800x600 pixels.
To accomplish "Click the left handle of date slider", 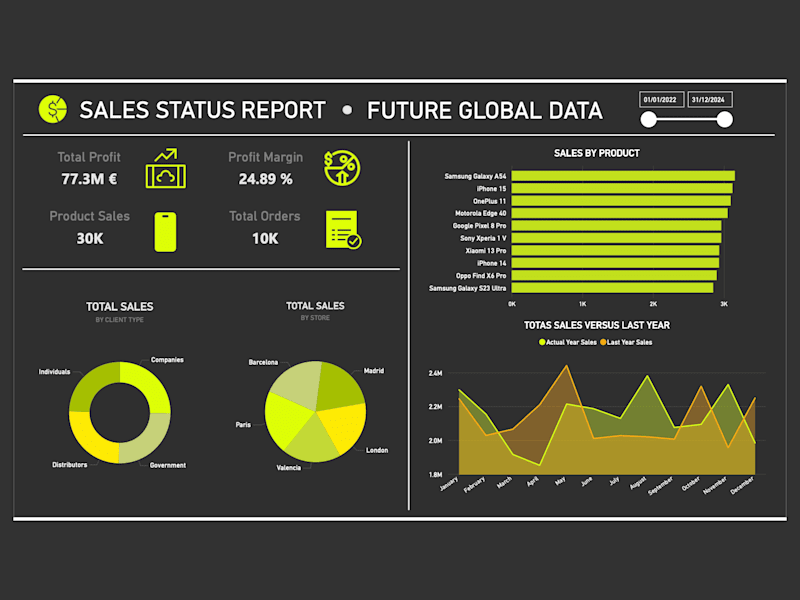I will (648, 120).
